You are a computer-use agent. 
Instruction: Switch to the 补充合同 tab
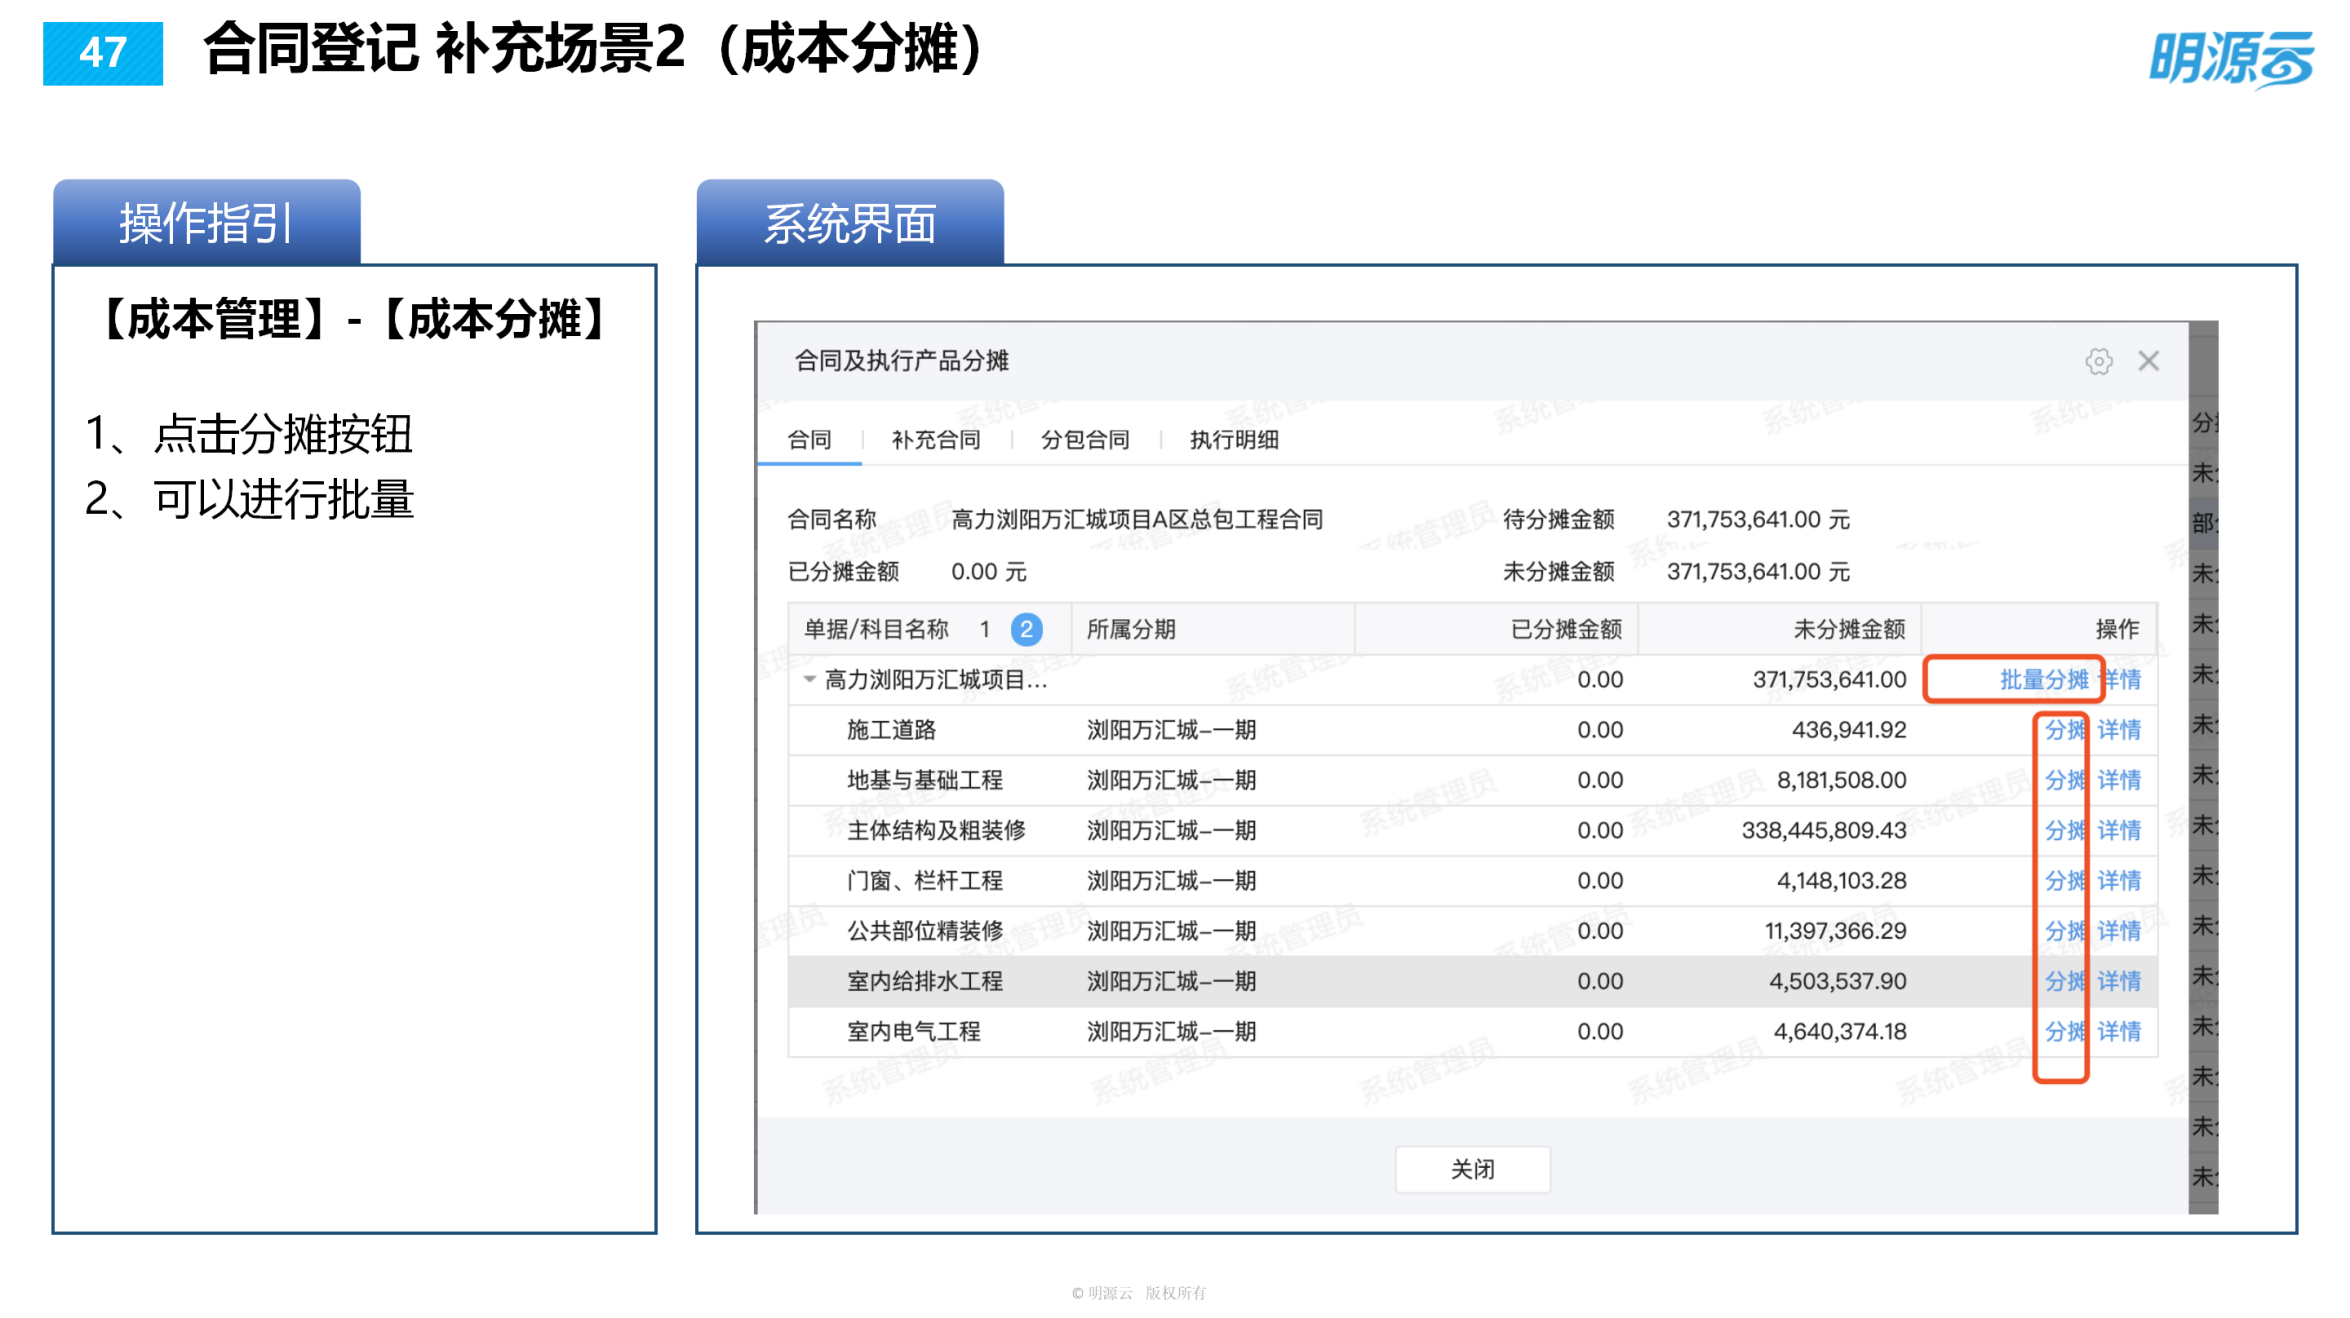[934, 439]
